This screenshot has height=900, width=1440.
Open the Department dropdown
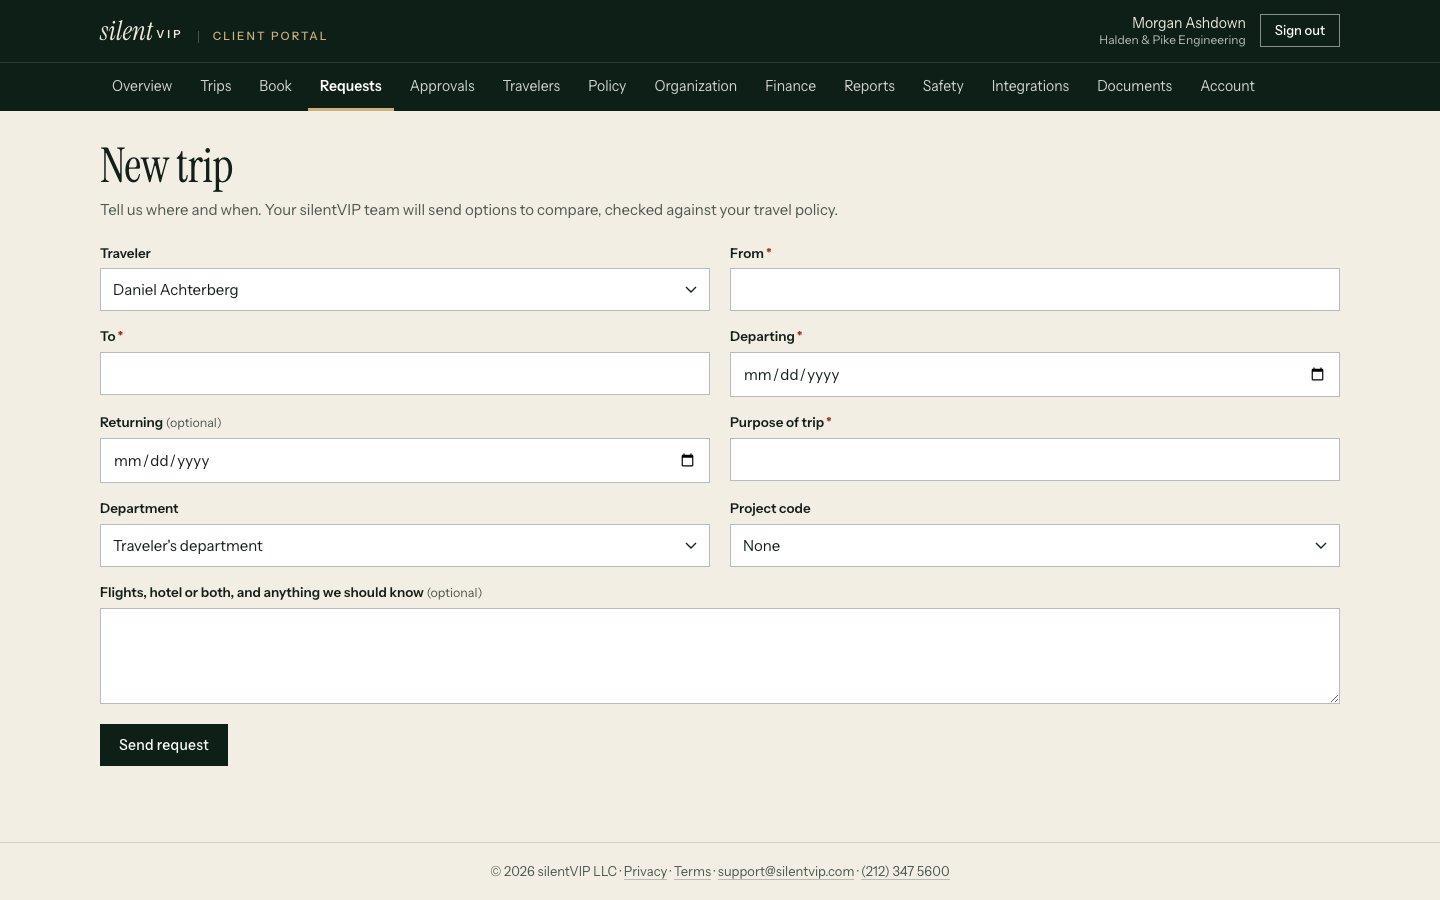click(405, 546)
